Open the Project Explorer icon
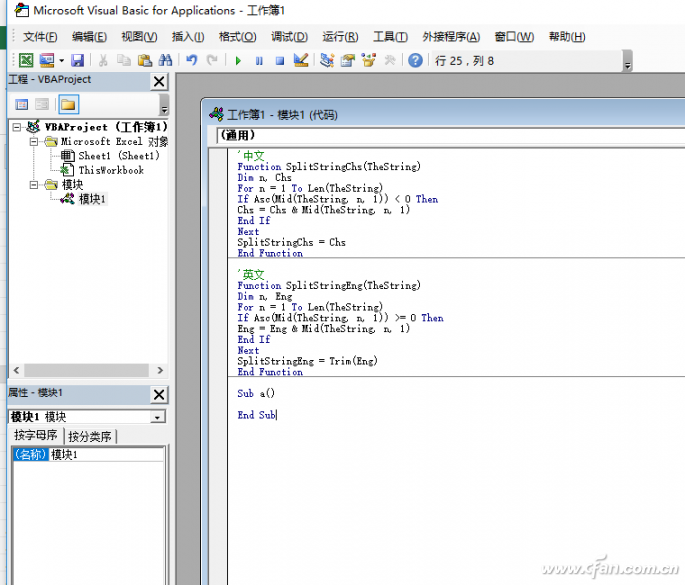The width and height of the screenshot is (685, 585). pyautogui.click(x=327, y=60)
